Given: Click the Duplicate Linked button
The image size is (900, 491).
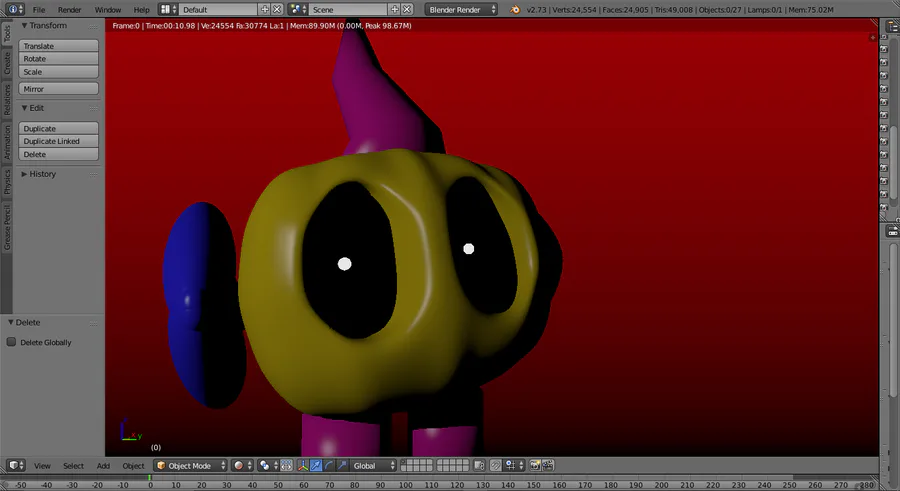Looking at the screenshot, I should 59,141.
